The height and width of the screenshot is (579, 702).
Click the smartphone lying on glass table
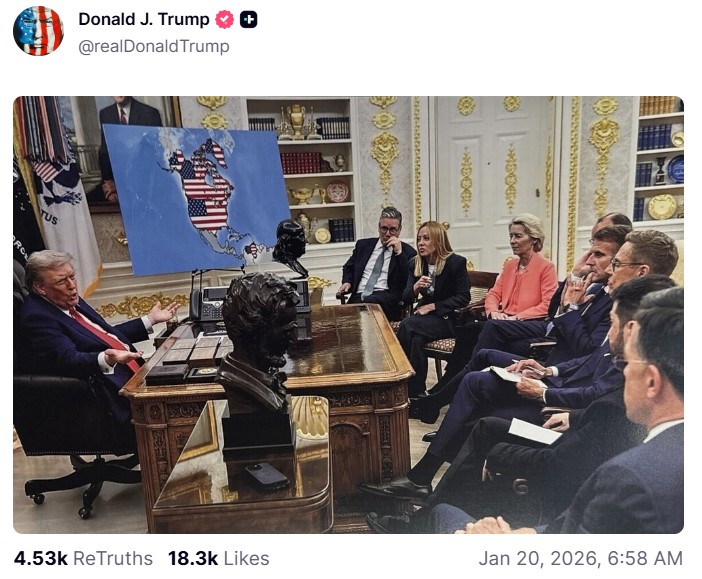click(267, 476)
